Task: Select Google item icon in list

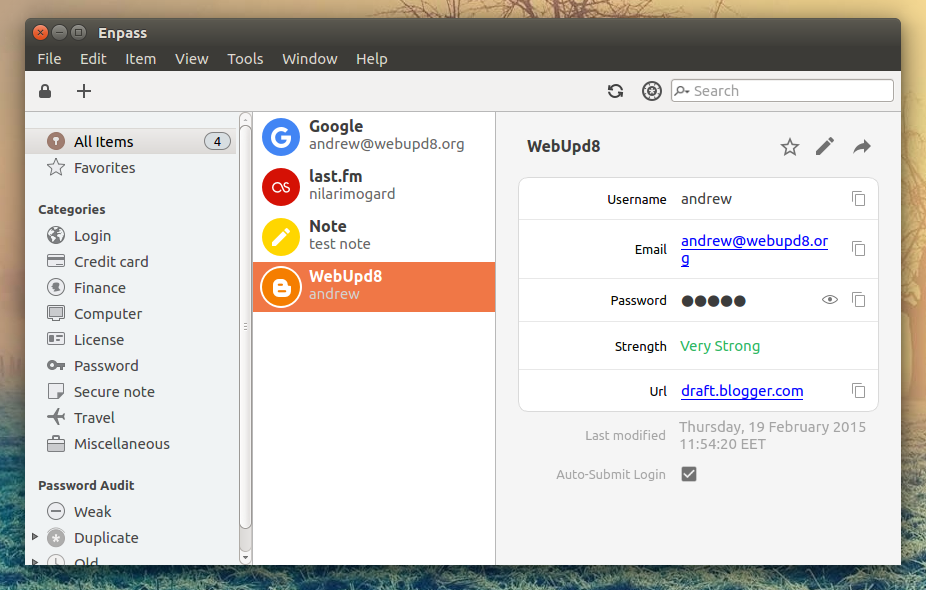Action: [x=281, y=137]
